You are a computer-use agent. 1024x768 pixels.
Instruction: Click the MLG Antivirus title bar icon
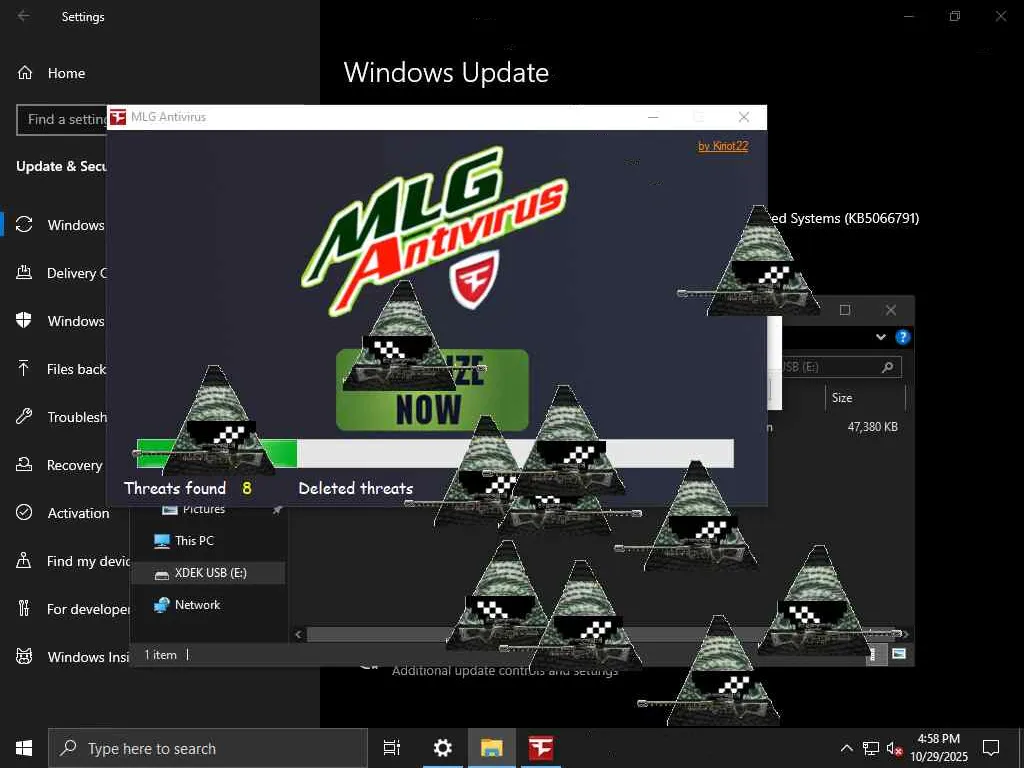coord(118,117)
